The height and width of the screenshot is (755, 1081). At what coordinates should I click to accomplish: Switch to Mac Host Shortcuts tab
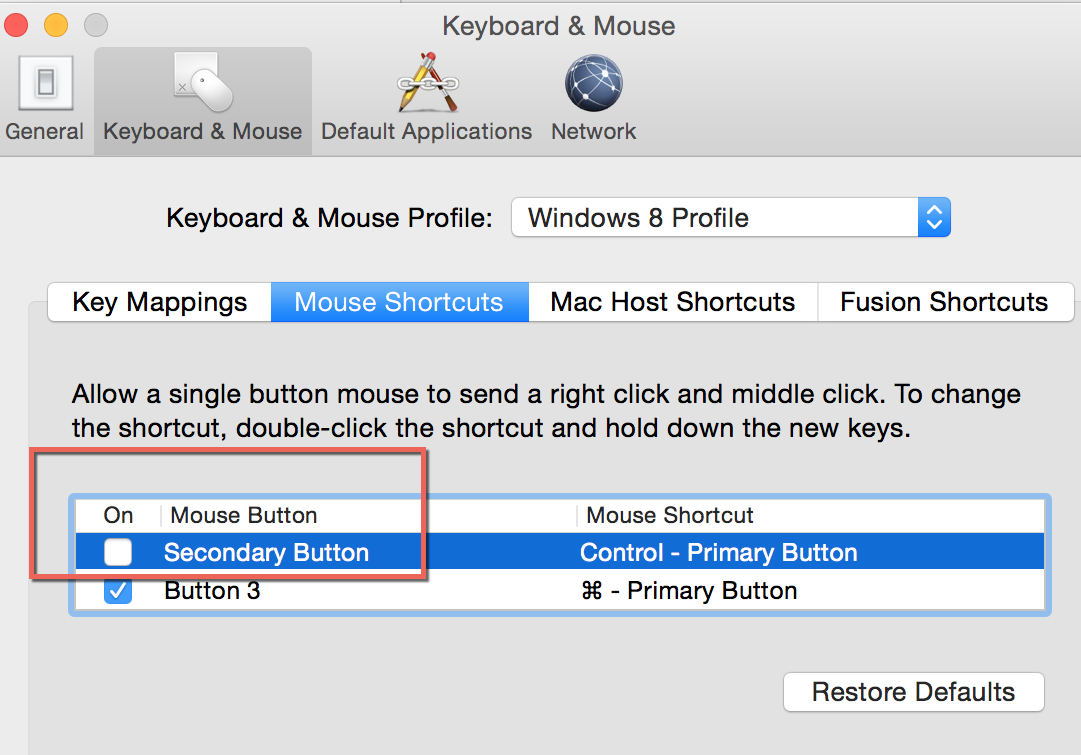point(673,302)
